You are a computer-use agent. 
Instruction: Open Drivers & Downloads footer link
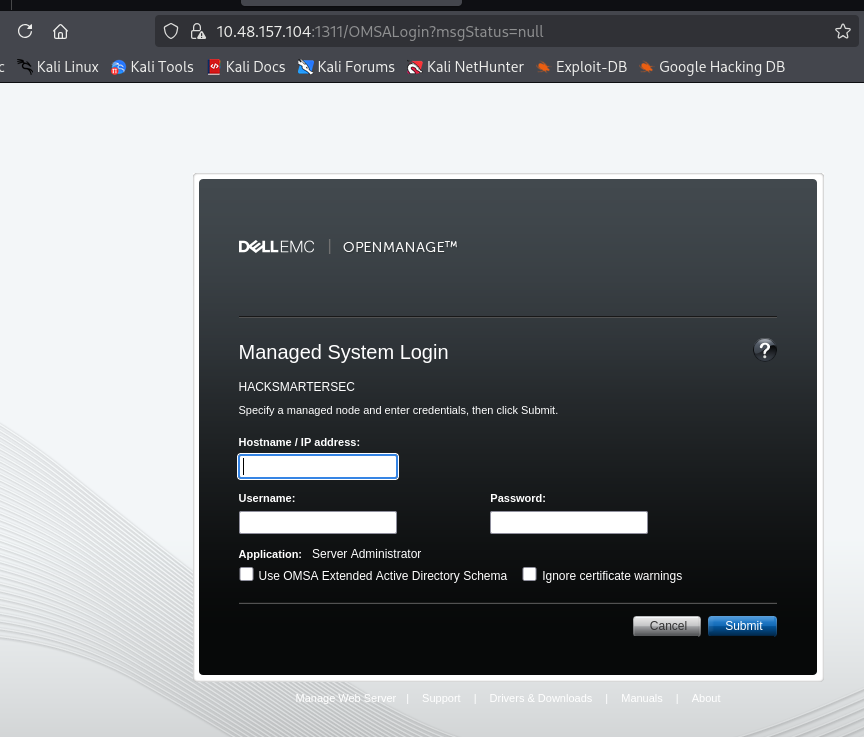(x=540, y=698)
